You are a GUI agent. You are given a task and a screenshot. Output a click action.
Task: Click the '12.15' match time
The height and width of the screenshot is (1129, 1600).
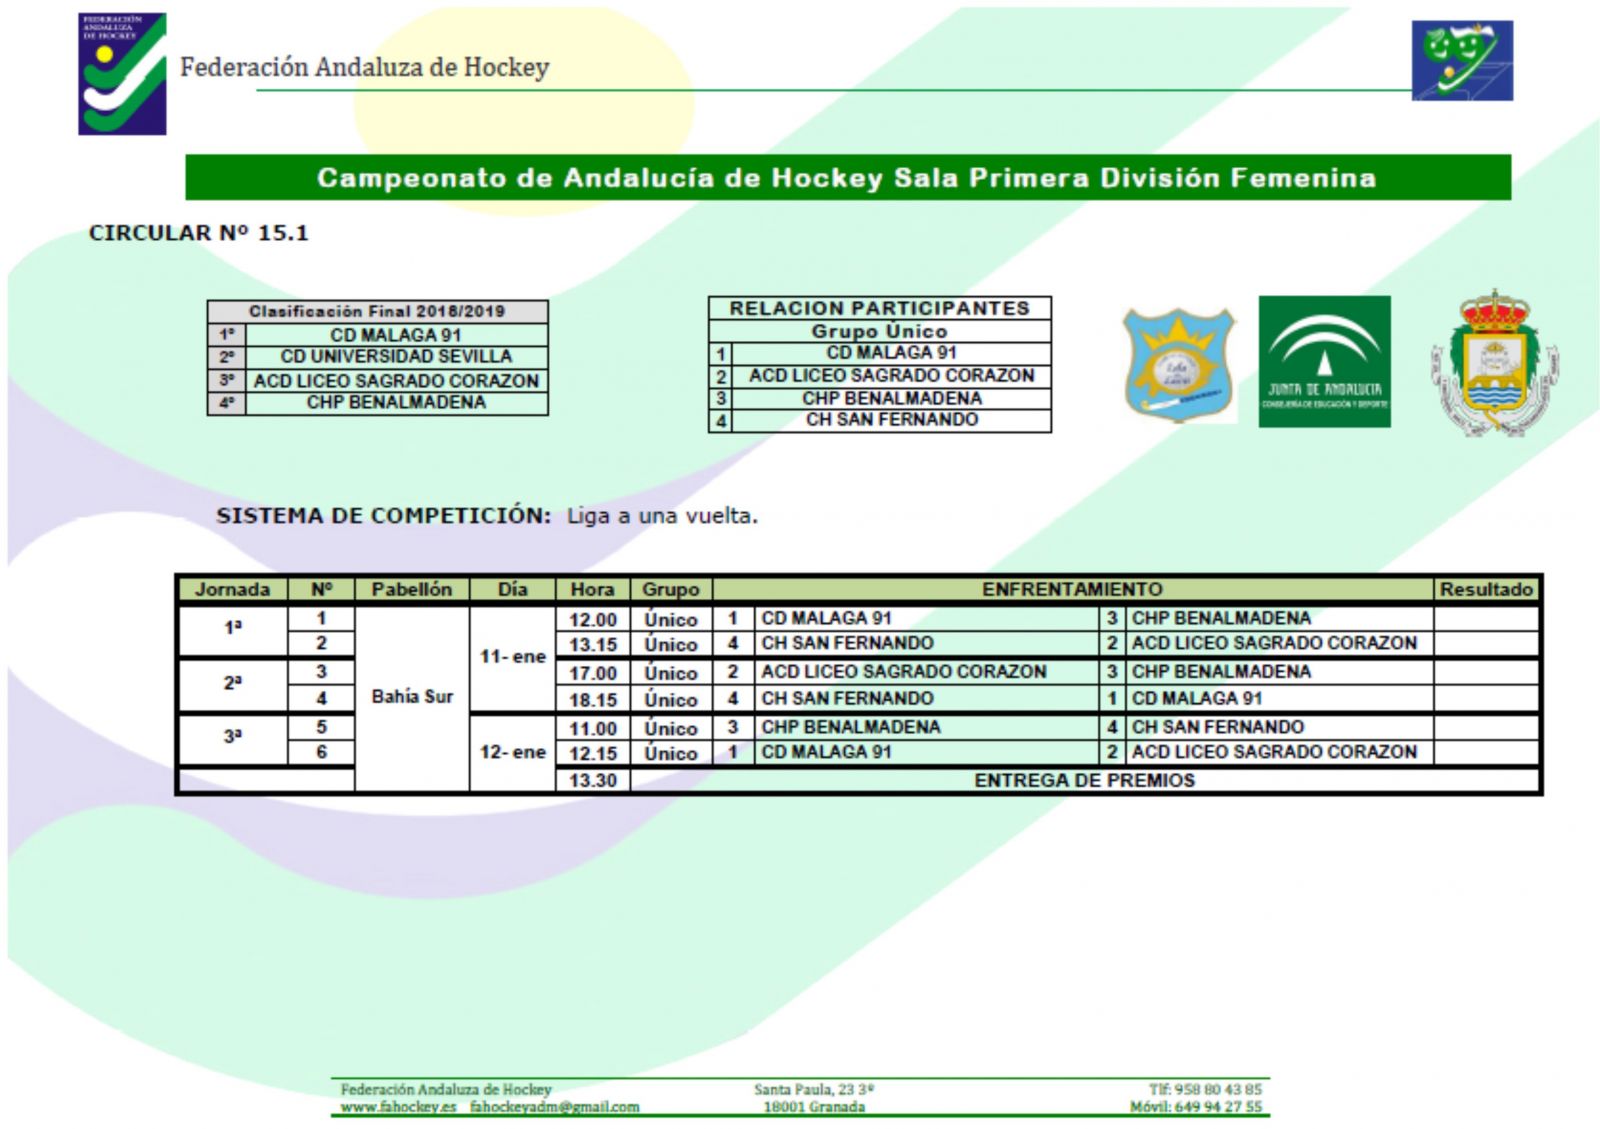point(593,753)
